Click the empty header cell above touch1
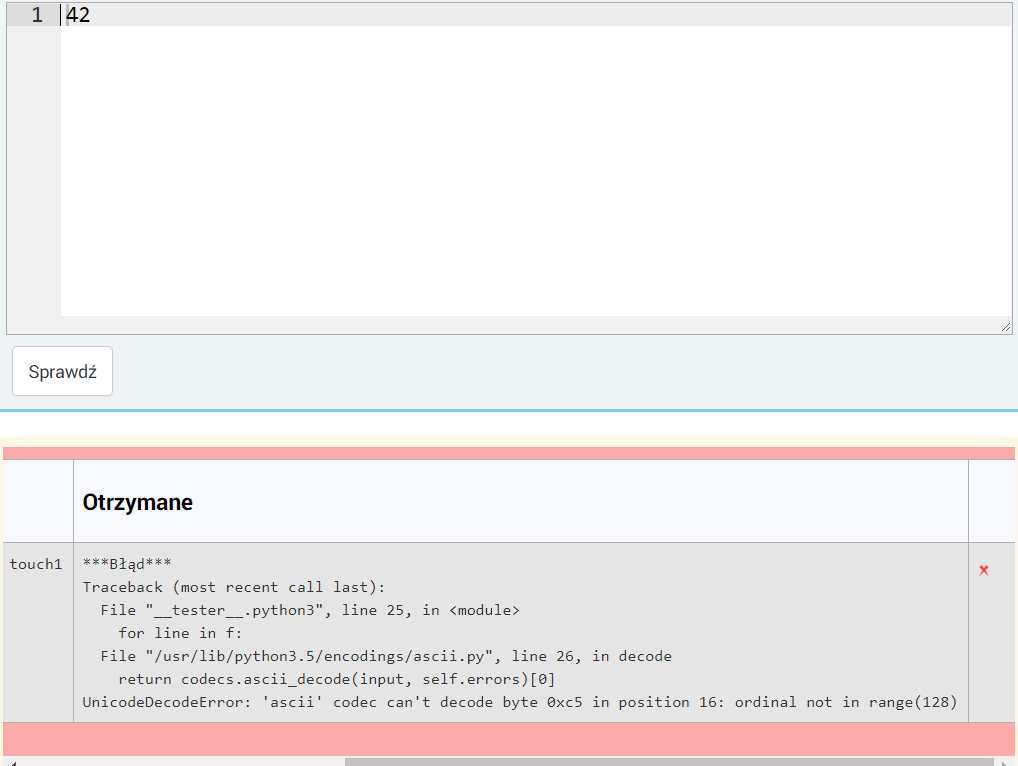 [38, 502]
